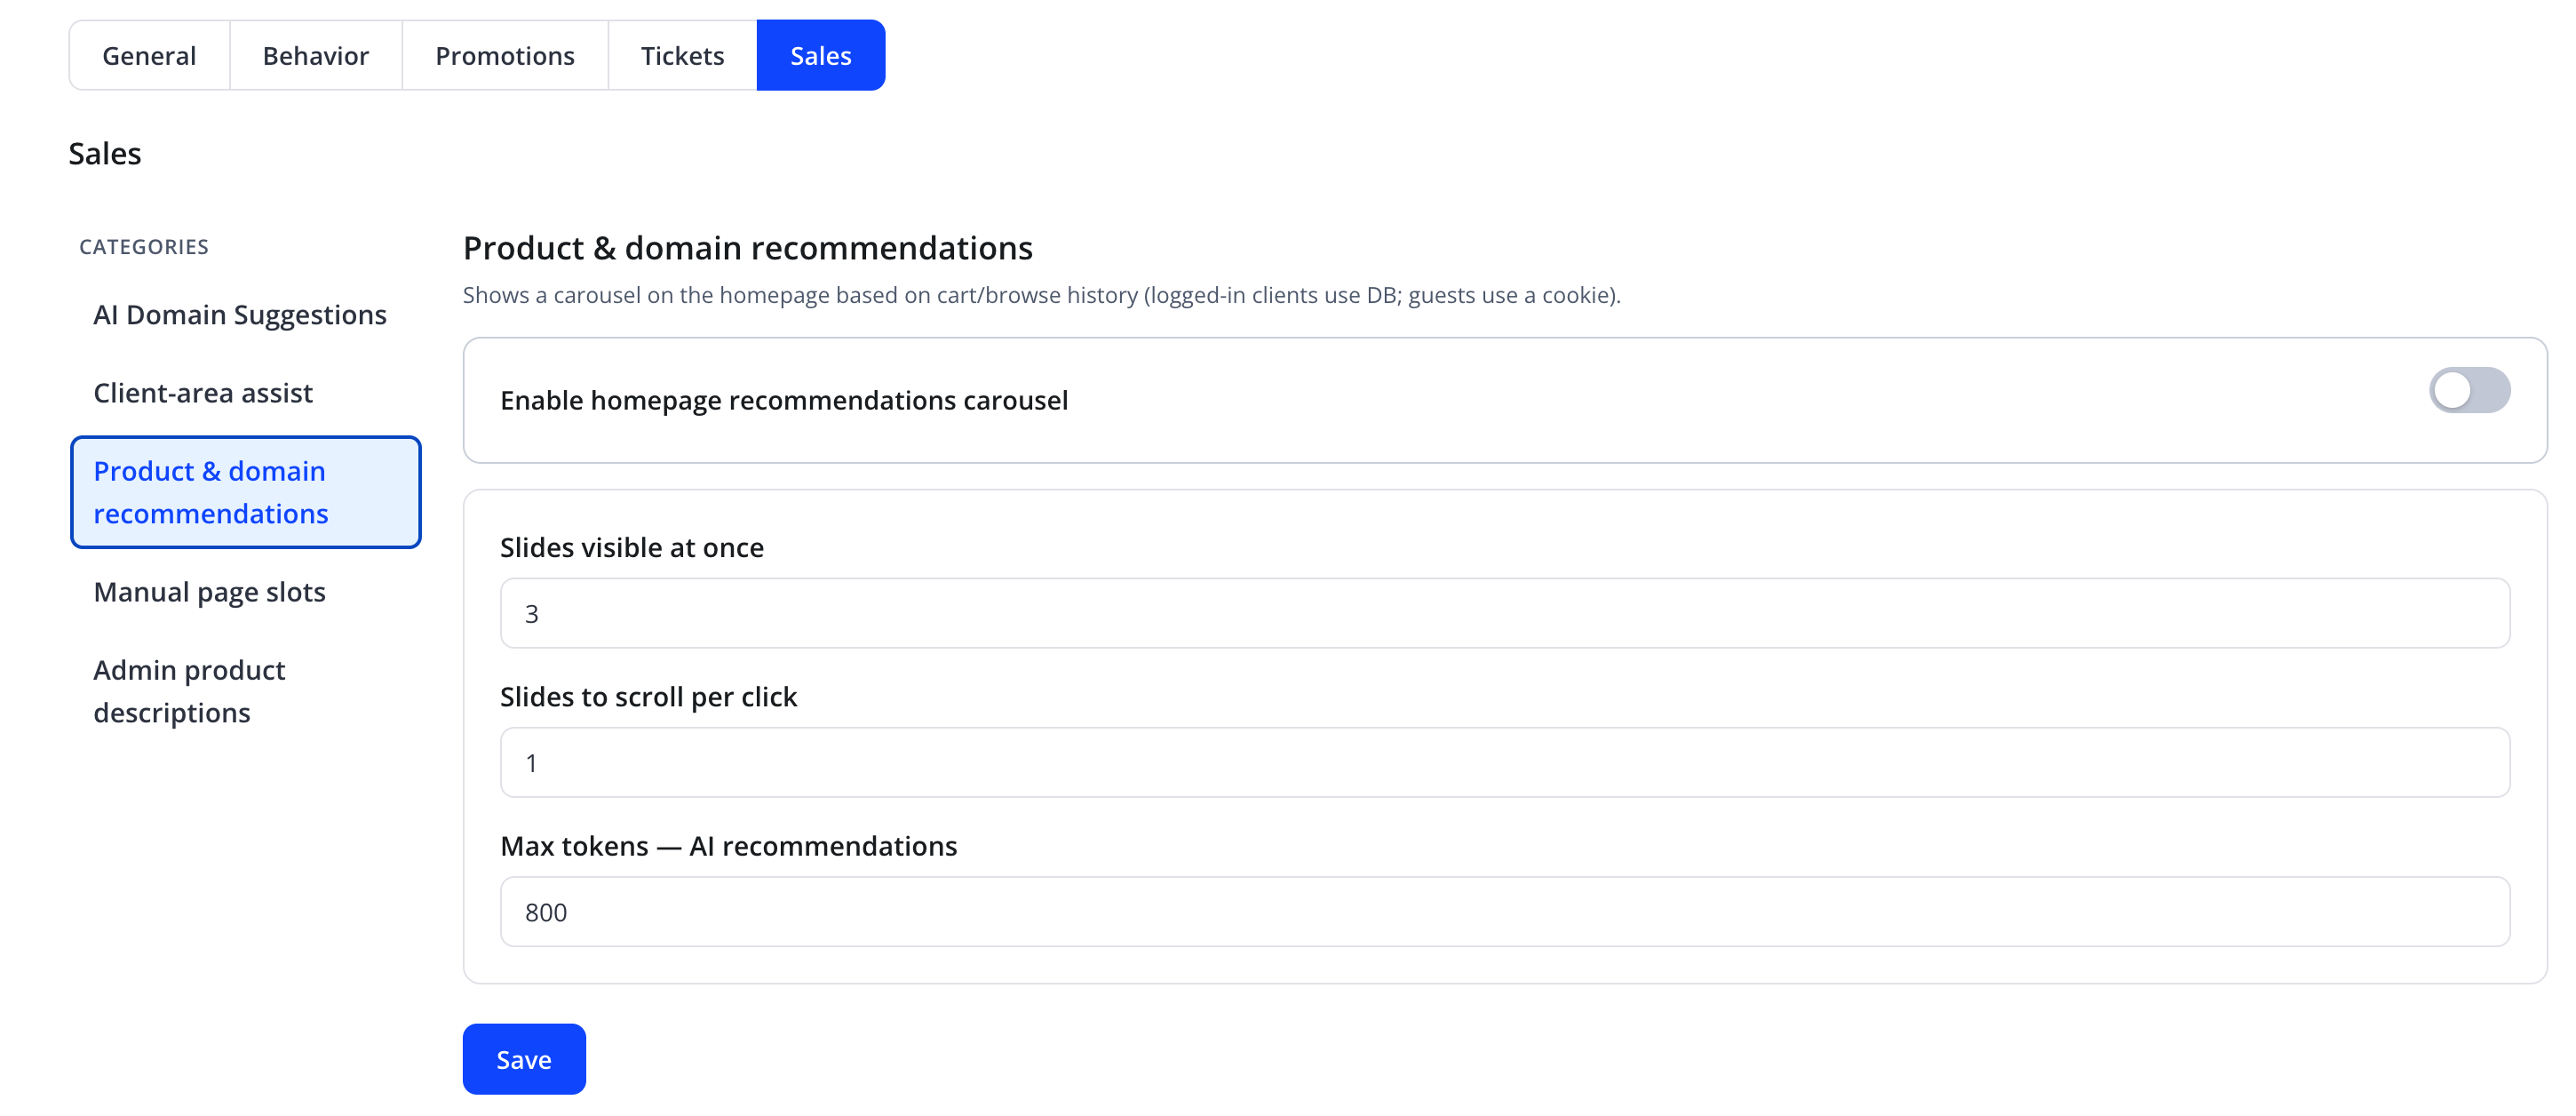The width and height of the screenshot is (2576, 1116).
Task: Click the Max tokens AI recommendations field
Action: pos(1505,911)
